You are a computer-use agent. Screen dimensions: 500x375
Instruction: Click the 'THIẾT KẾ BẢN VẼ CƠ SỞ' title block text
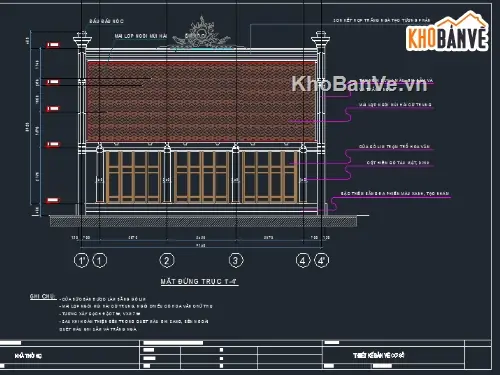[x=379, y=356]
